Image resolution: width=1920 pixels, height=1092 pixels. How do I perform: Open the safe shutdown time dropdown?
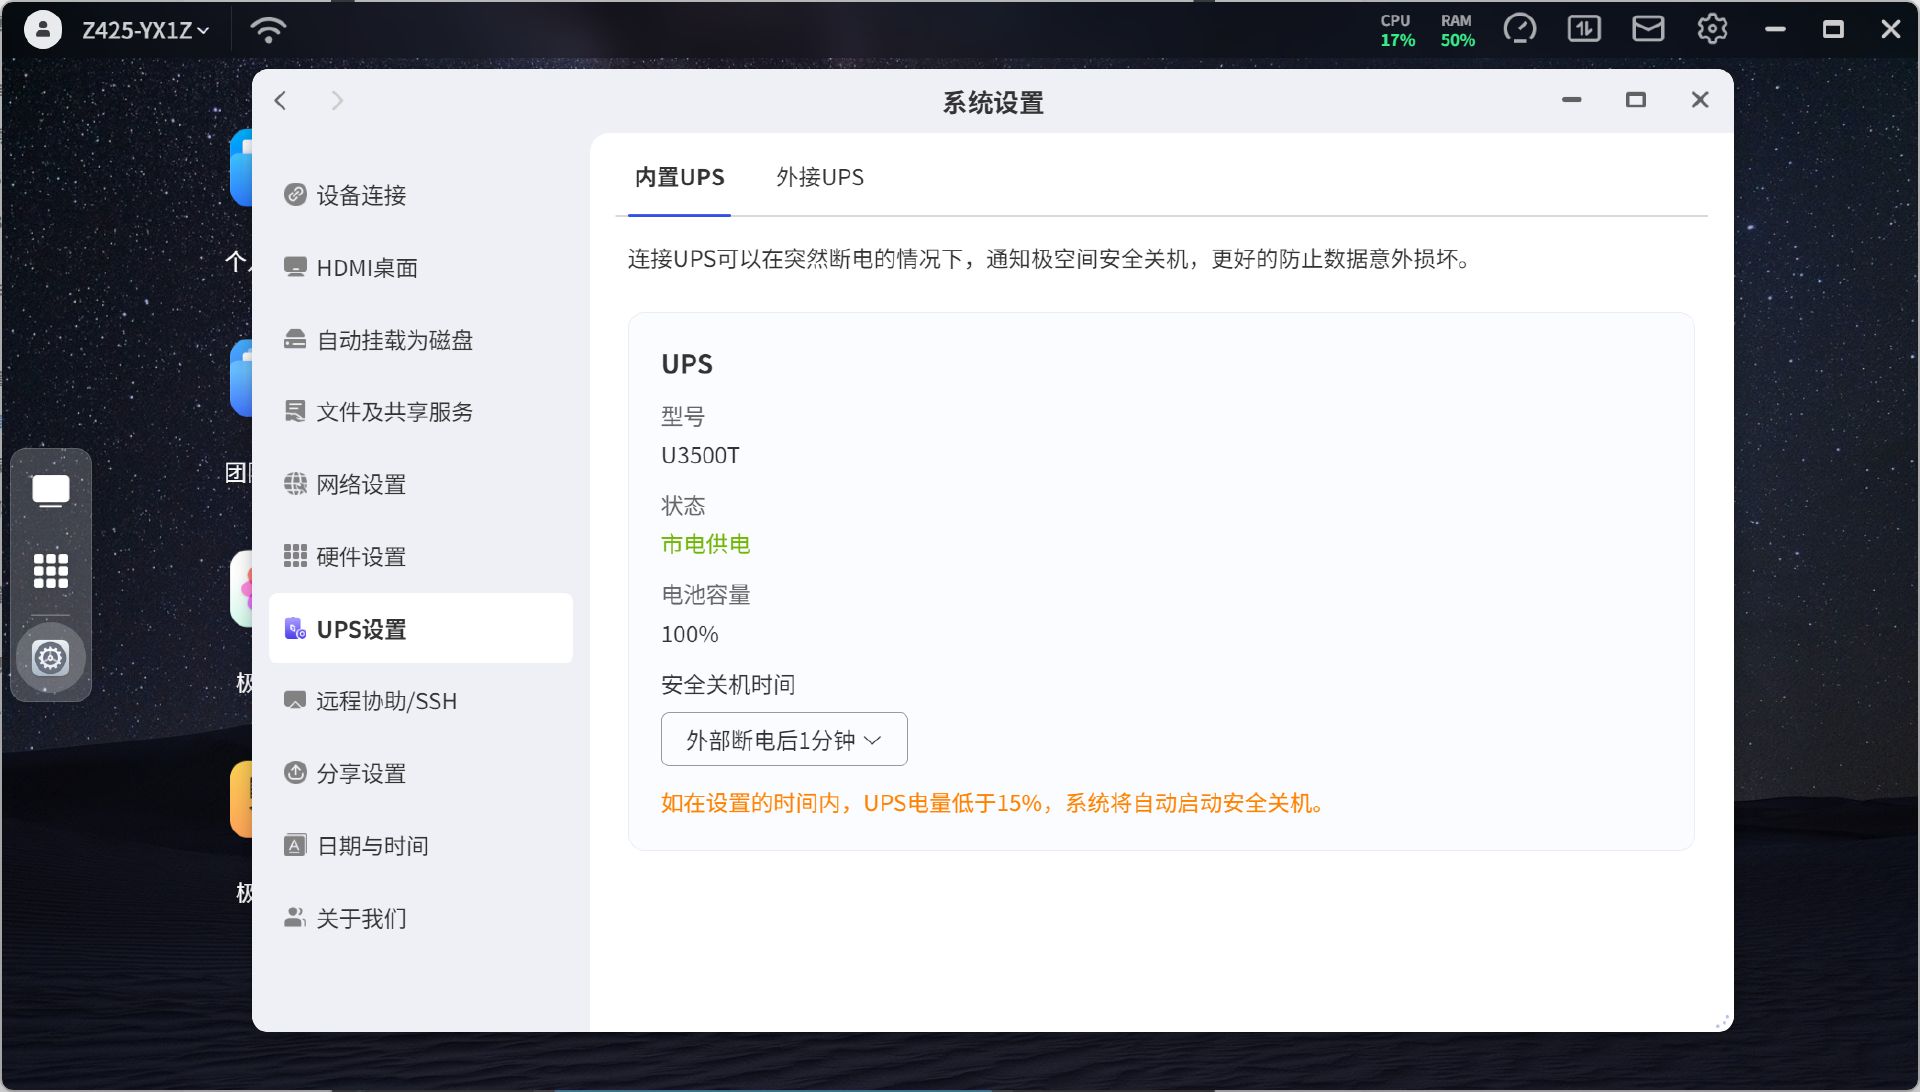[784, 740]
